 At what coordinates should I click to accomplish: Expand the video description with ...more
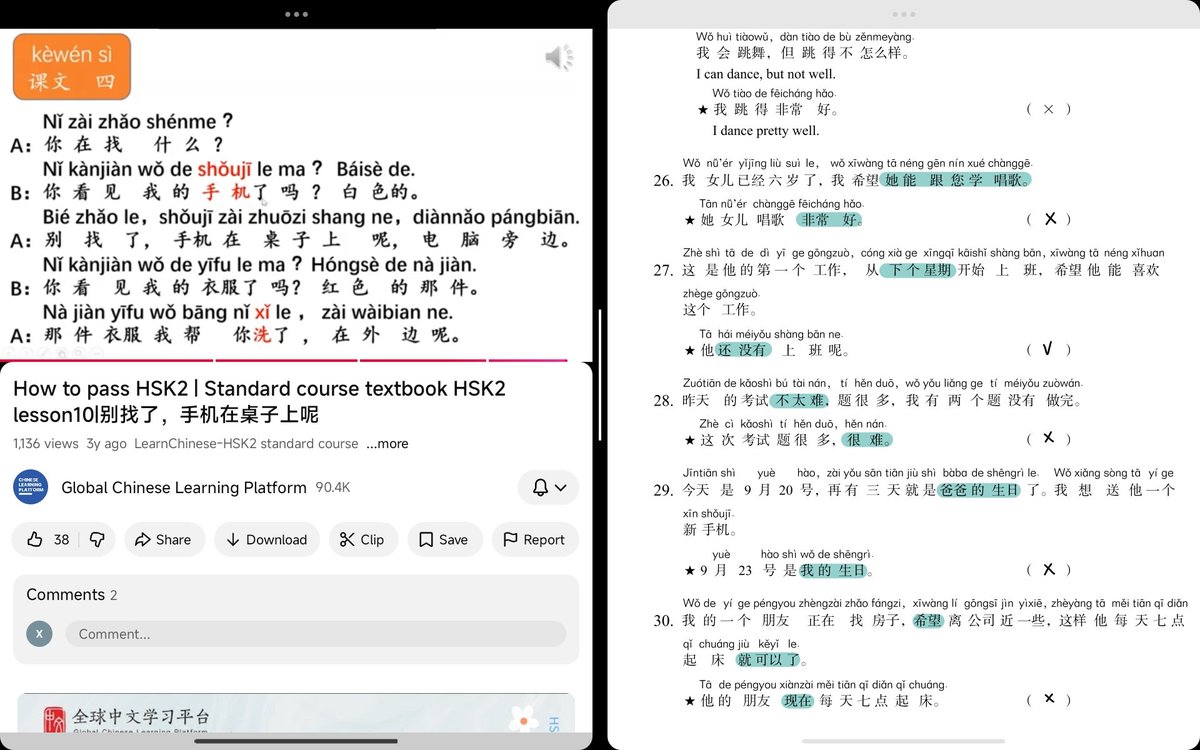point(387,443)
